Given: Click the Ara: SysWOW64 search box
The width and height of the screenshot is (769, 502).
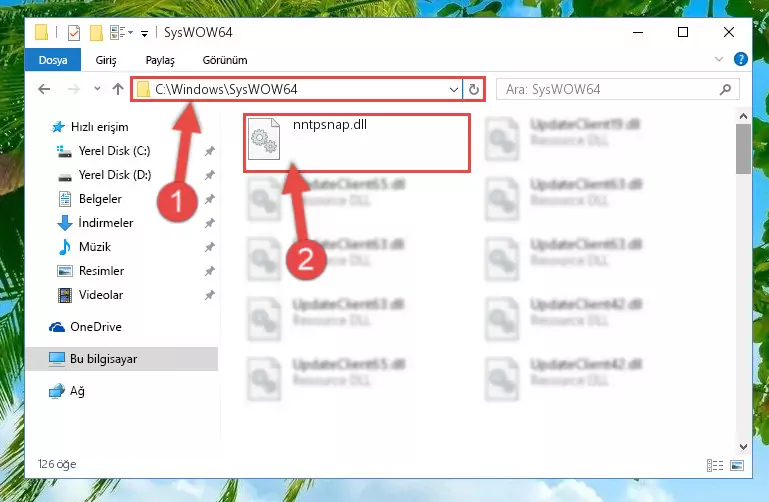Looking at the screenshot, I should coord(617,89).
